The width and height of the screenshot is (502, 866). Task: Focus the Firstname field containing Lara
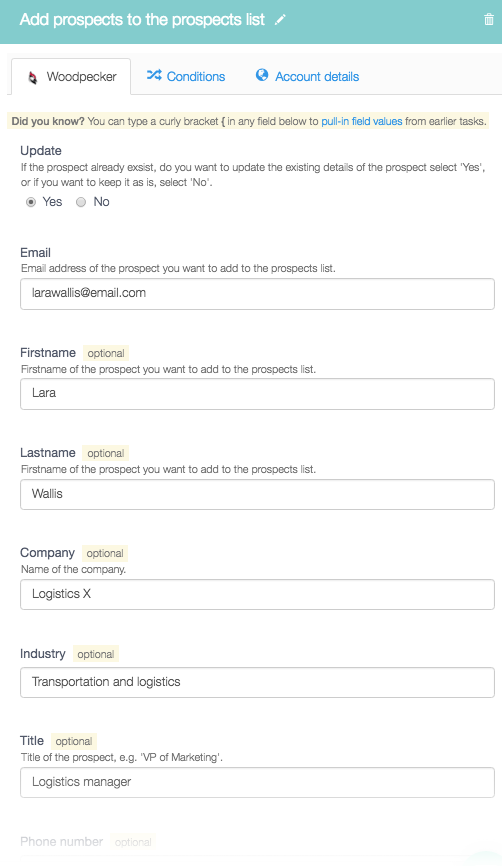tap(257, 394)
